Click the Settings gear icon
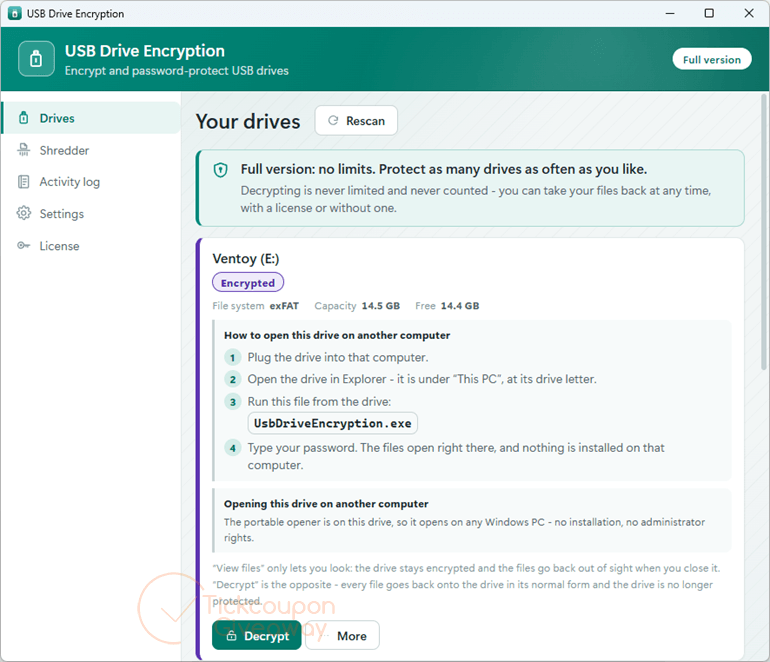 24,213
